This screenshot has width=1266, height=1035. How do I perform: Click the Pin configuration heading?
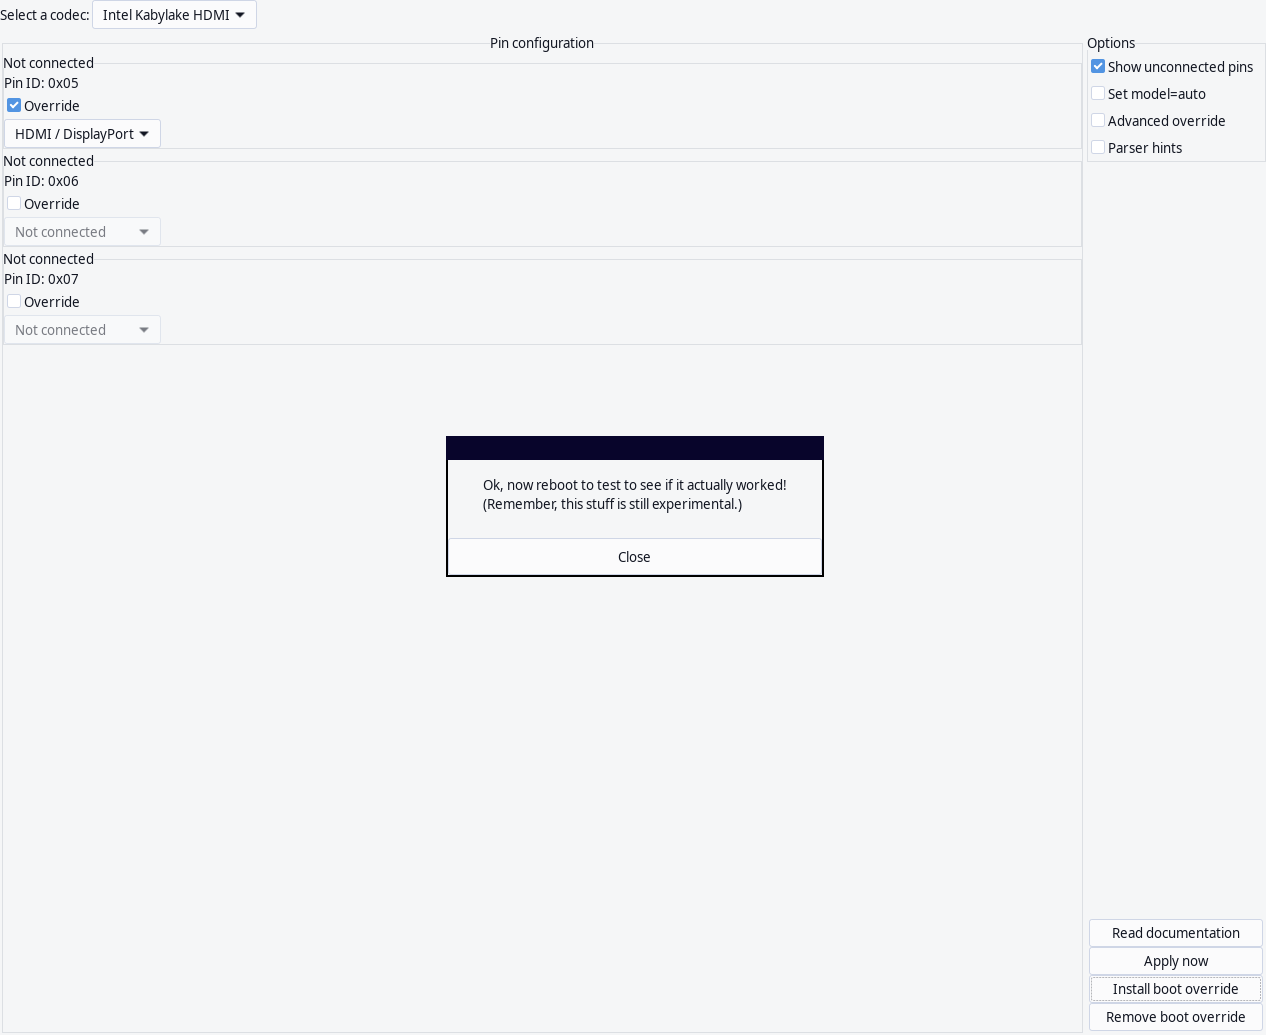(x=541, y=43)
